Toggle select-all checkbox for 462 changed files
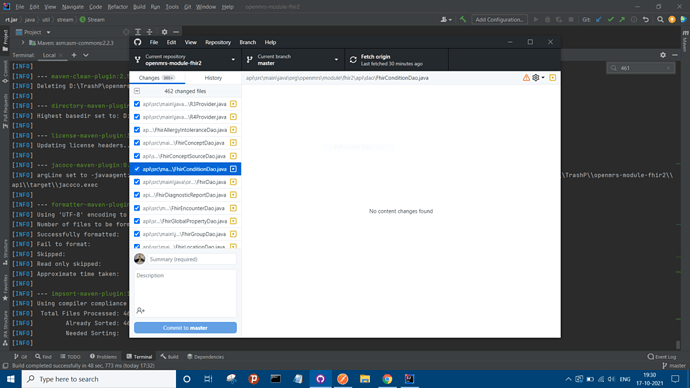This screenshot has height=388, width=690. [137, 91]
